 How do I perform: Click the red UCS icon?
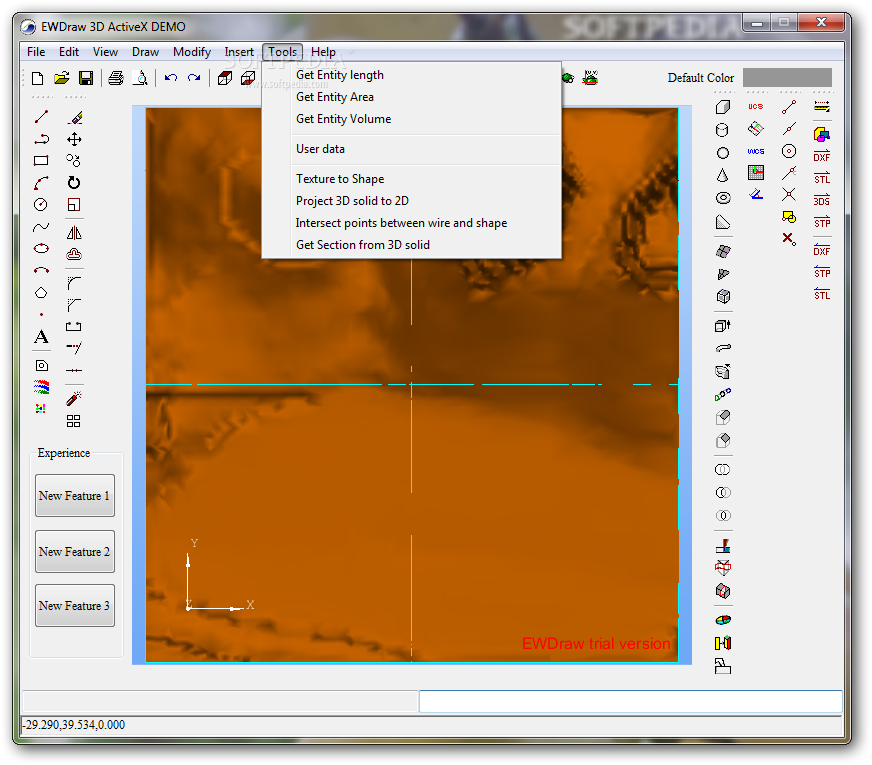[x=755, y=106]
